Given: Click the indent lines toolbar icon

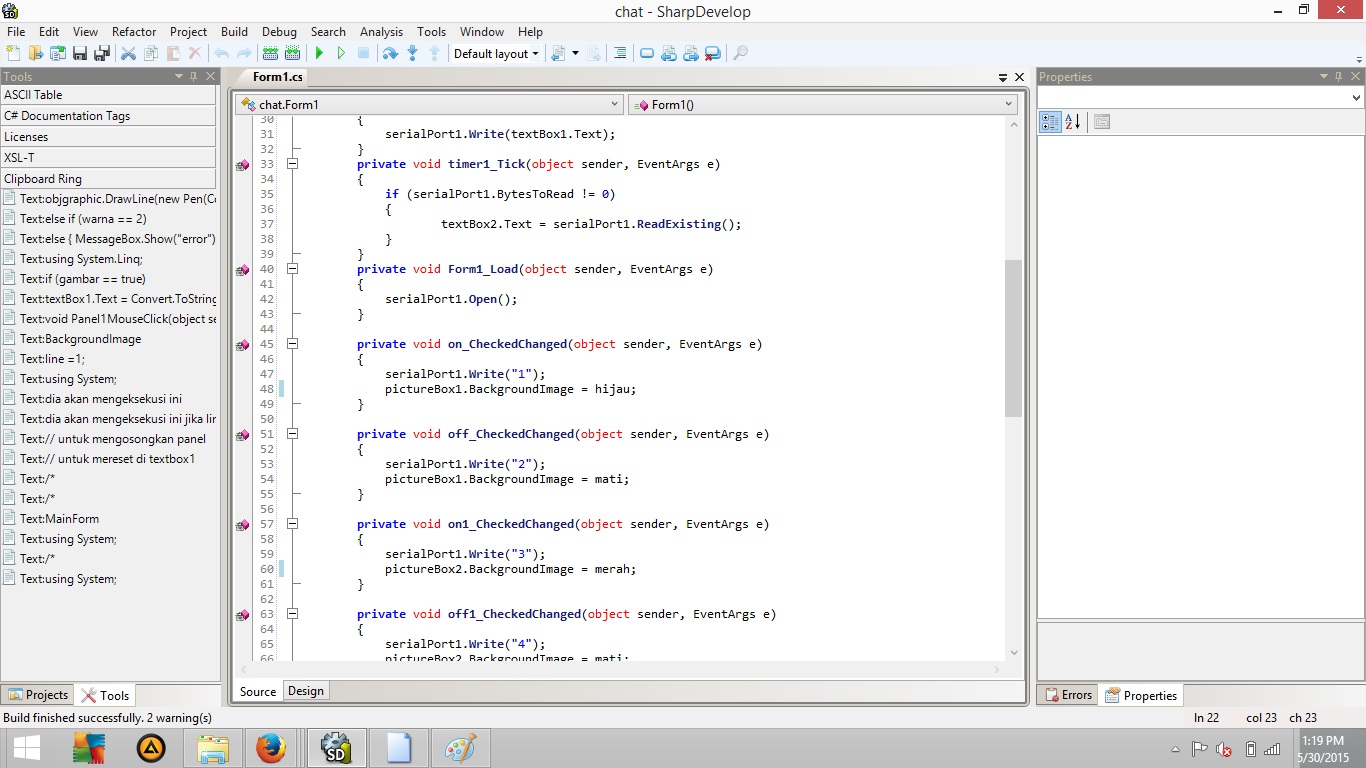Looking at the screenshot, I should click(x=620, y=53).
